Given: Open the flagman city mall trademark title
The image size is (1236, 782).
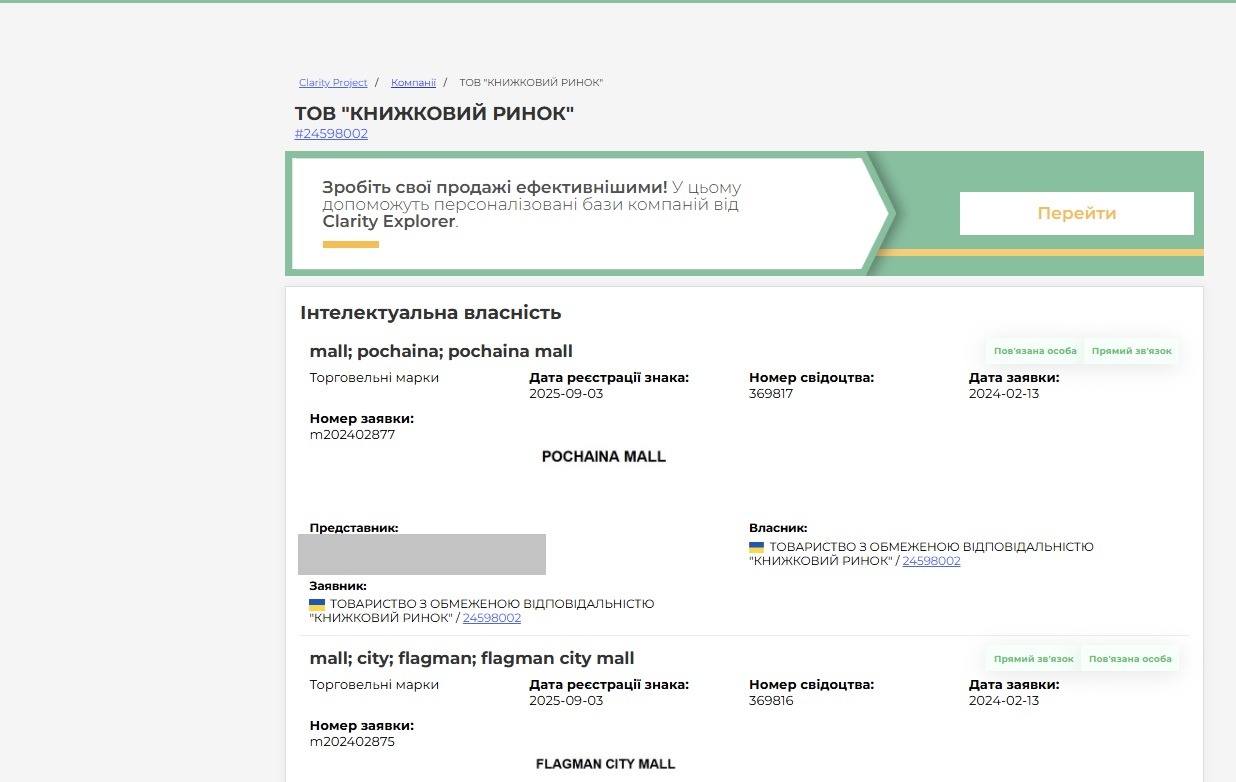Looking at the screenshot, I should point(472,658).
